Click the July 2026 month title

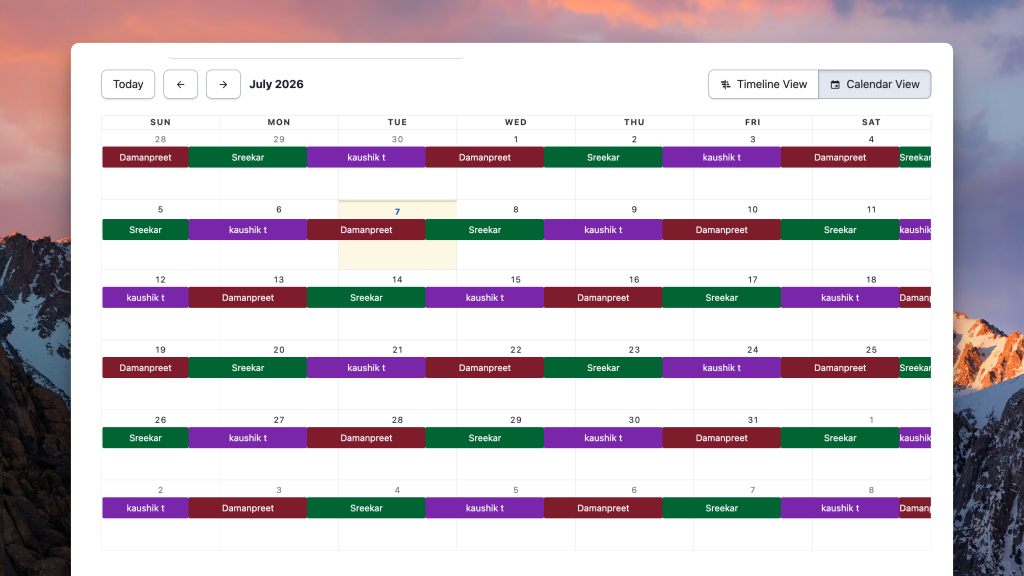pos(276,84)
